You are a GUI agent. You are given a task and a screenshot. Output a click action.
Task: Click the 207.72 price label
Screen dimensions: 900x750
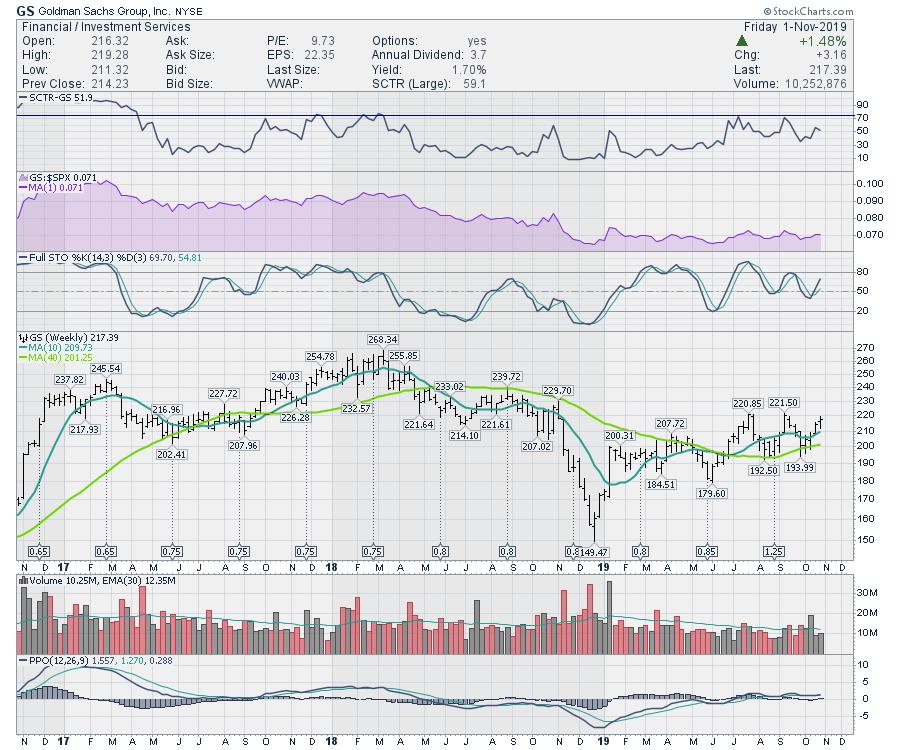670,424
